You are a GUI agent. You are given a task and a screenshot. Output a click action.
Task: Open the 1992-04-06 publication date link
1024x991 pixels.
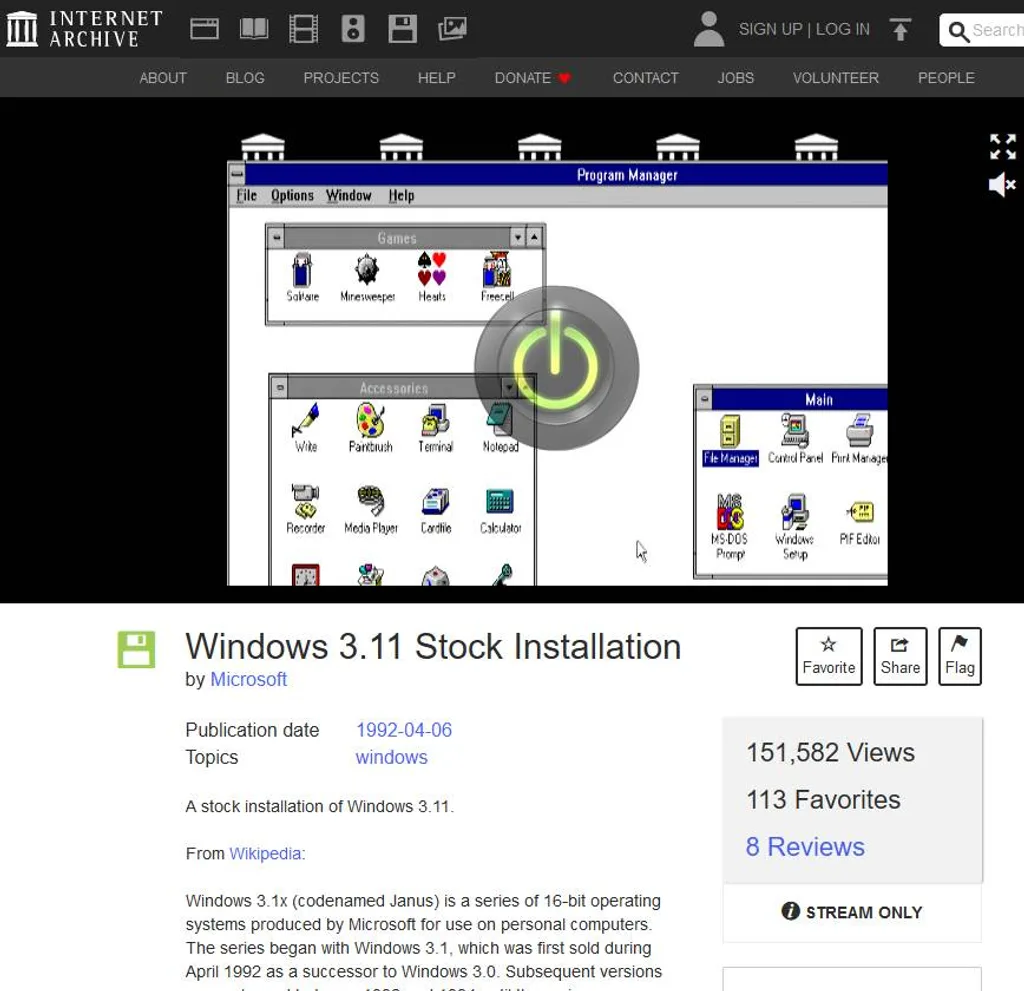[x=404, y=730]
